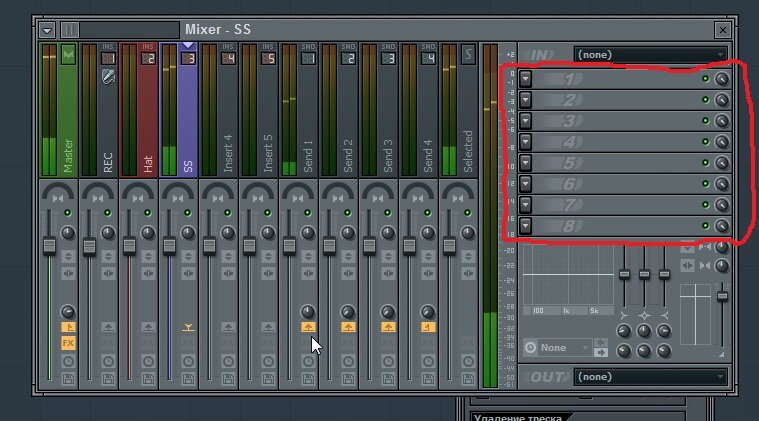Click the clock icon on Selected strip

[x=468, y=361]
